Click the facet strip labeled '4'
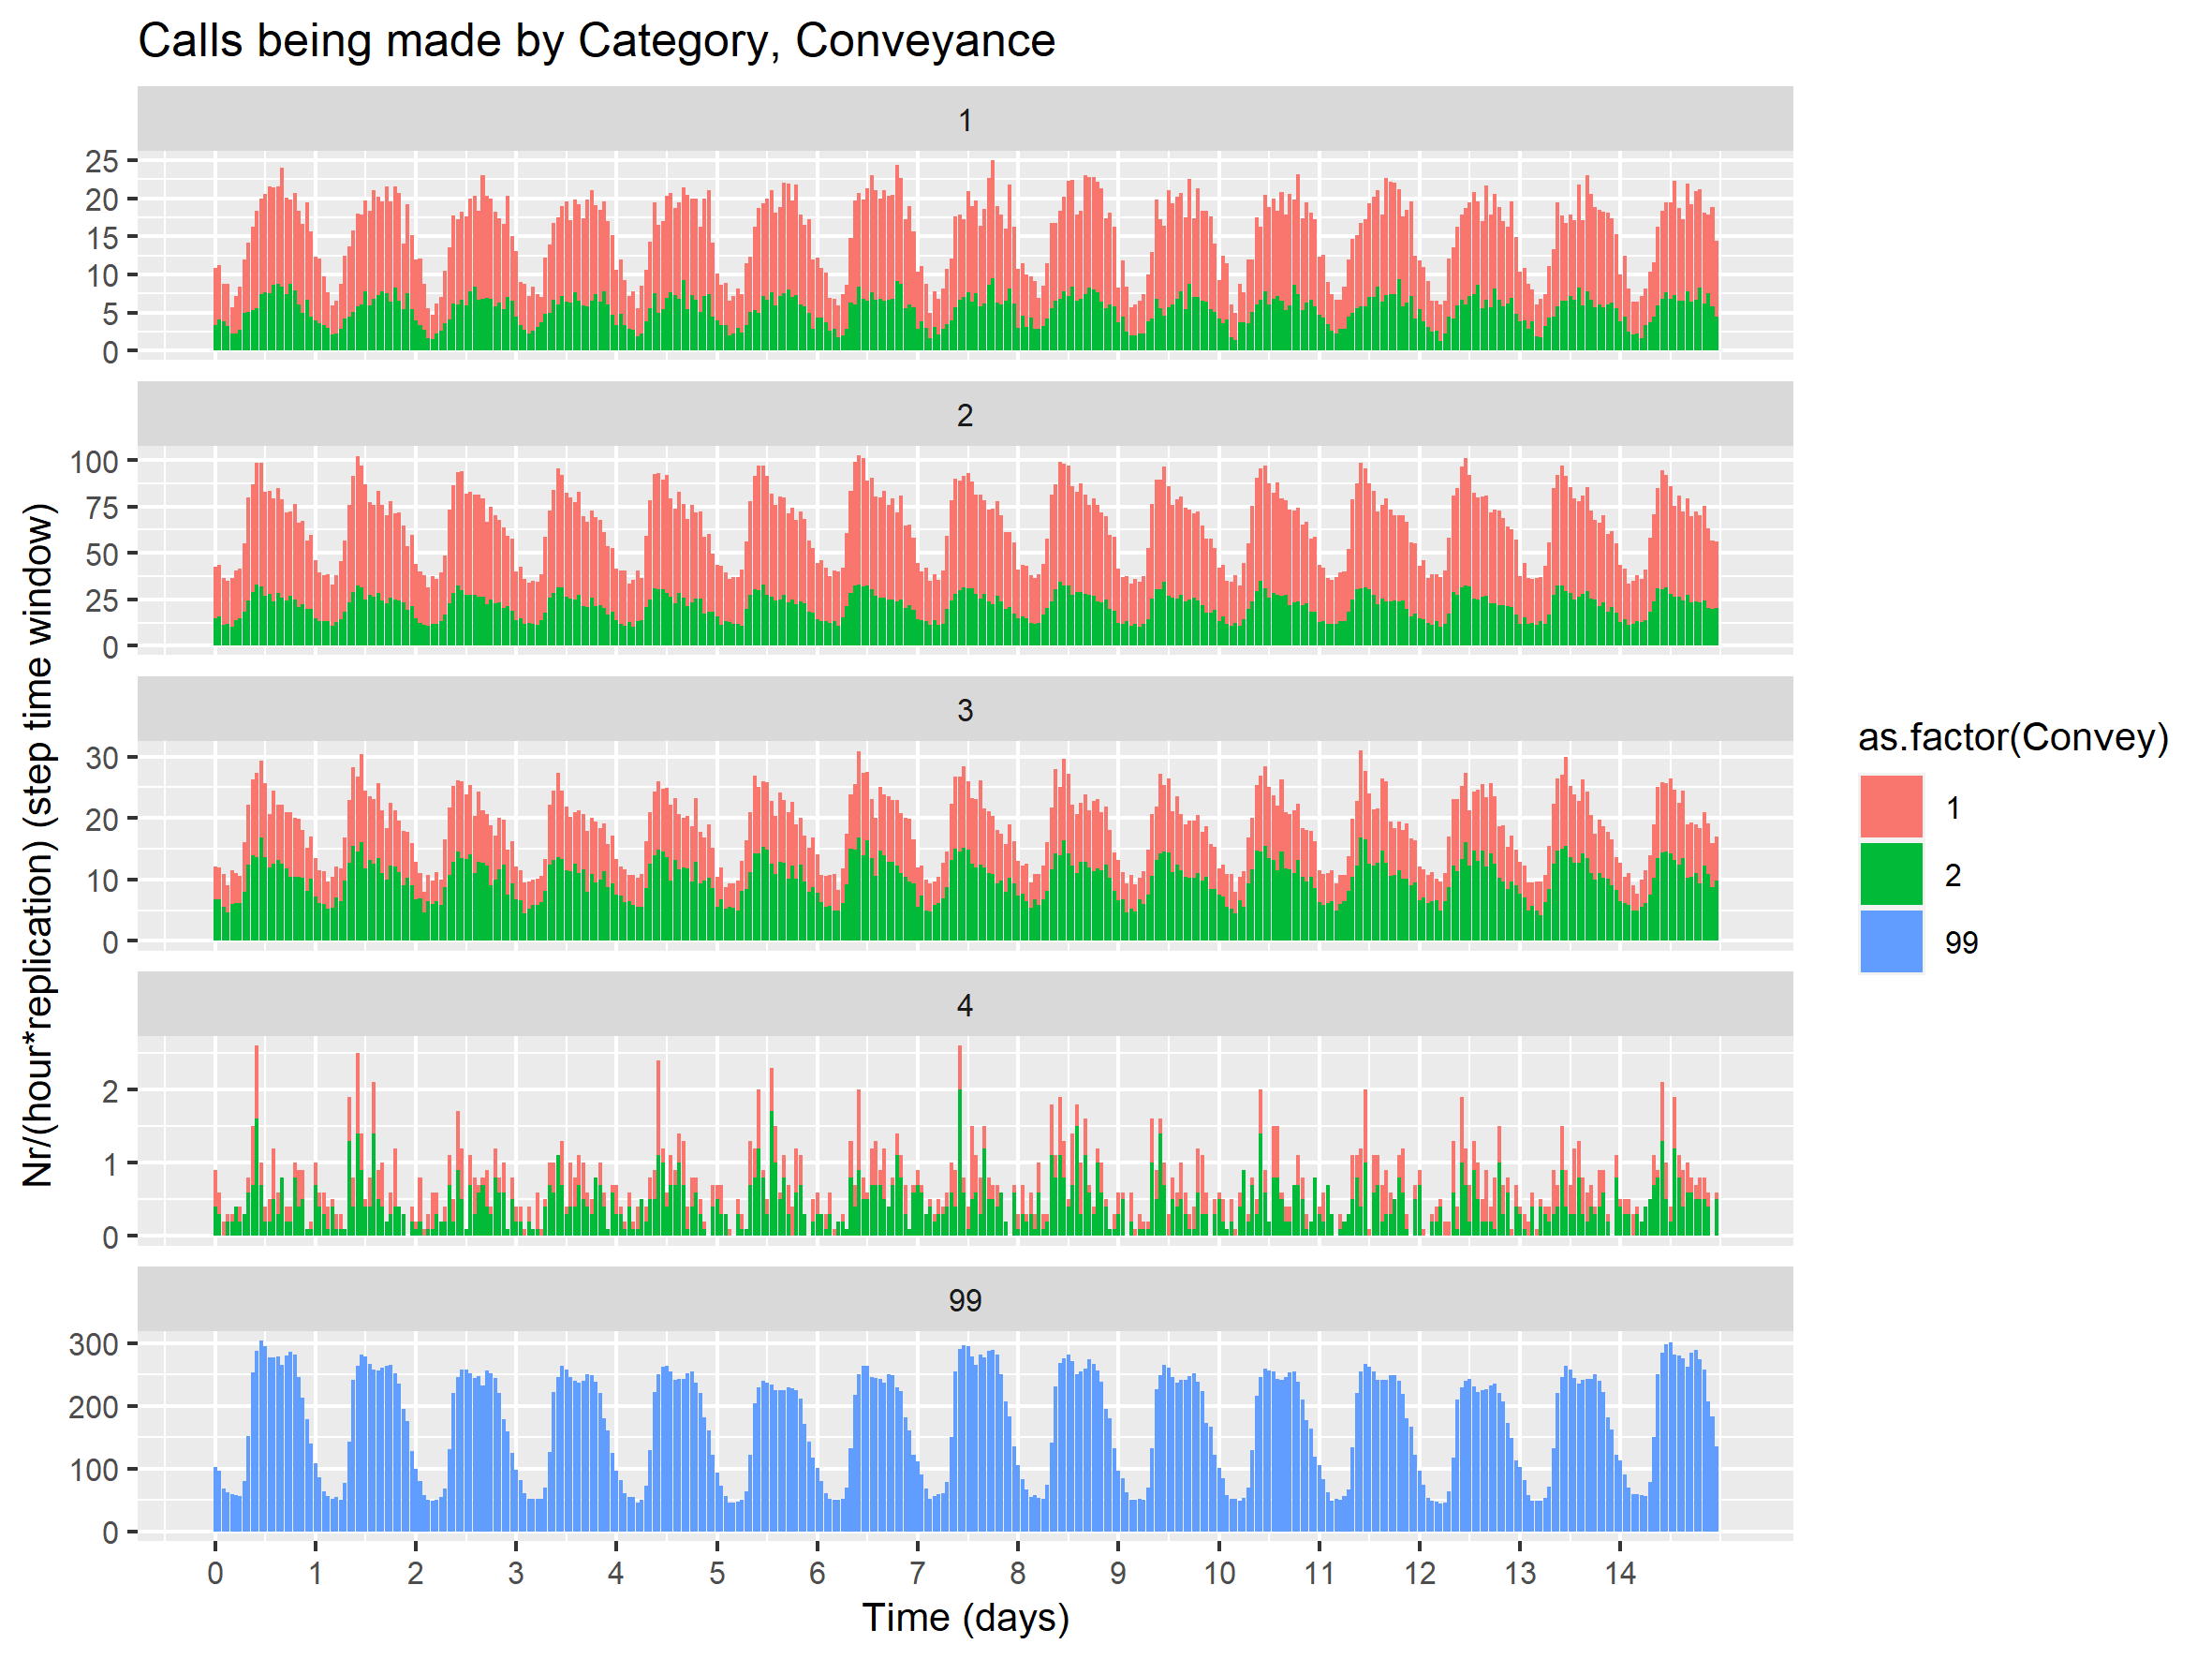The width and height of the screenshot is (2212, 1659). [964, 1004]
